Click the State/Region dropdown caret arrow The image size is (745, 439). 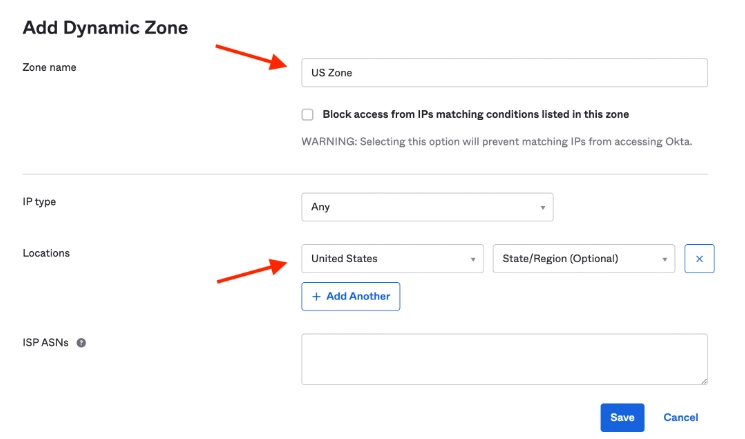(665, 259)
